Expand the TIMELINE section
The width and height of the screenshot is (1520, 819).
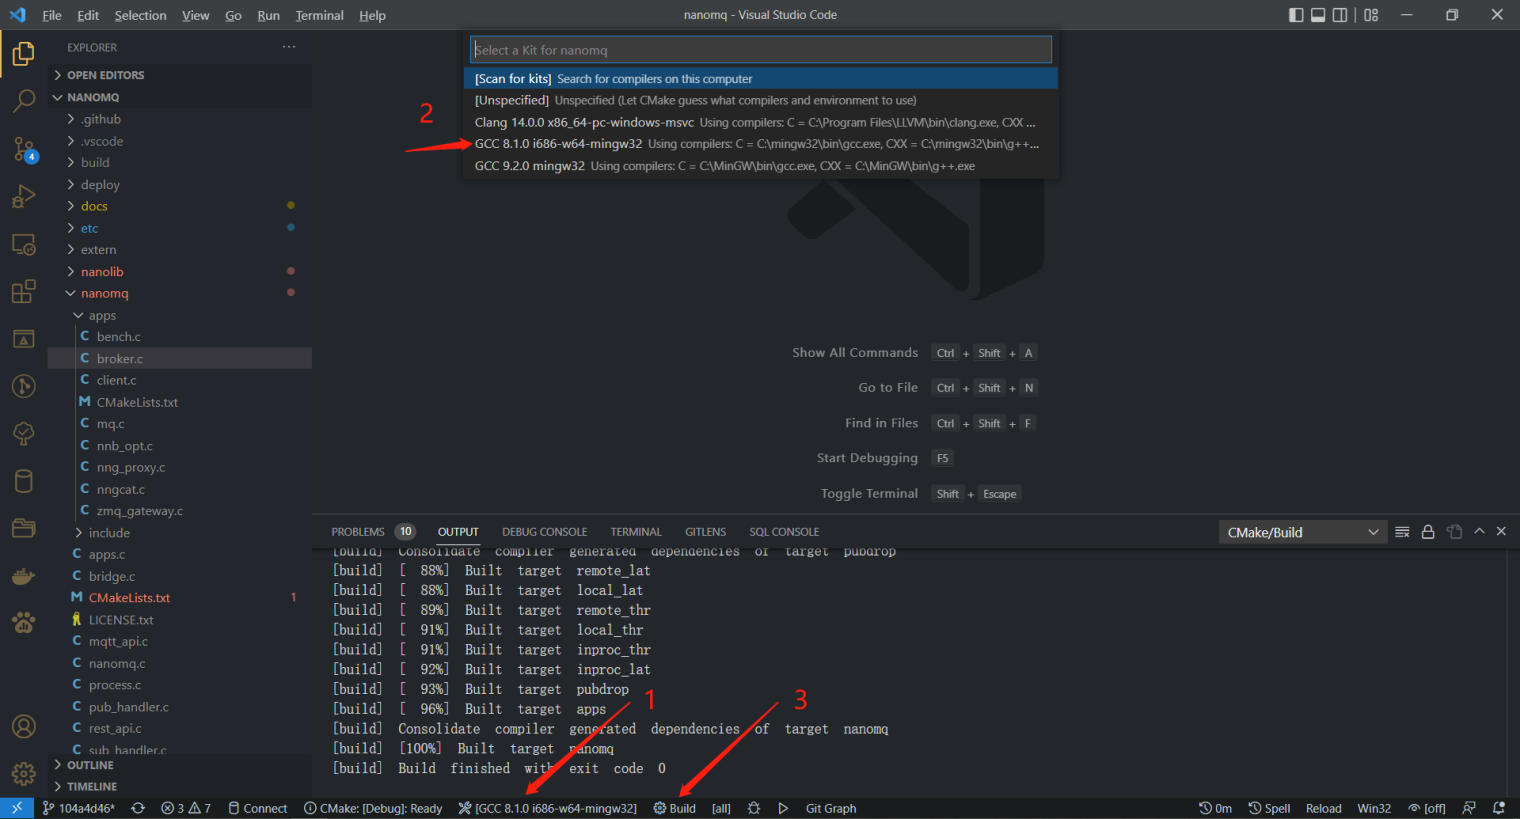click(180, 787)
